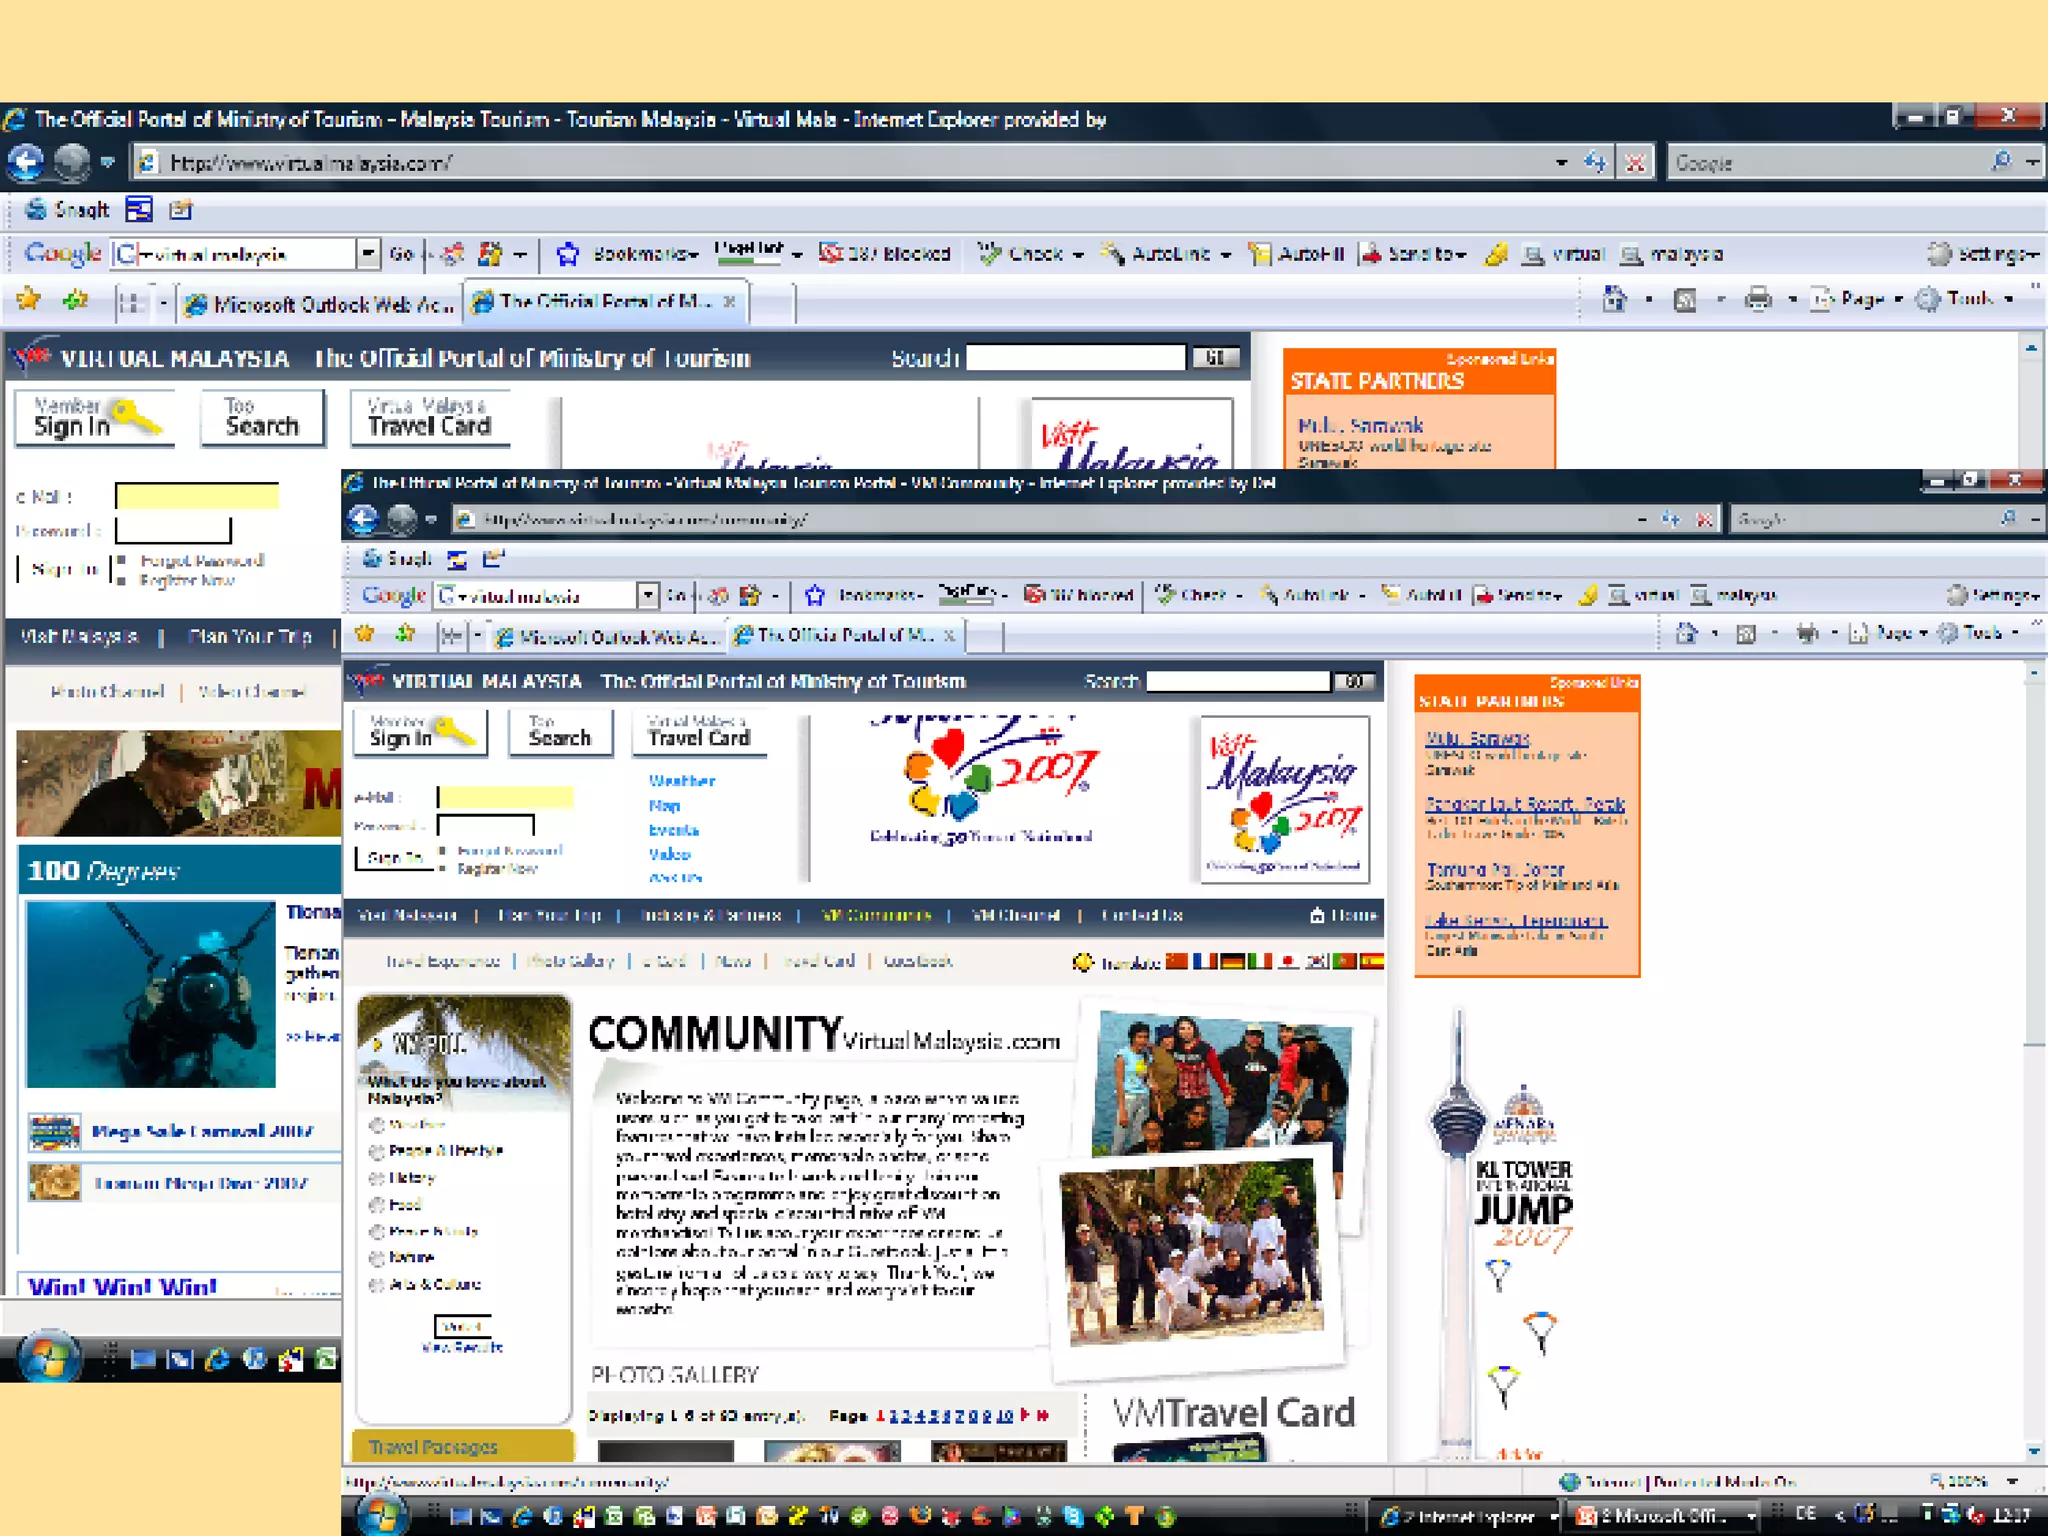Screen dimensions: 2048x1536
Task: Open the Bookmarks dropdown in the rear Google toolbar
Action: 643,254
